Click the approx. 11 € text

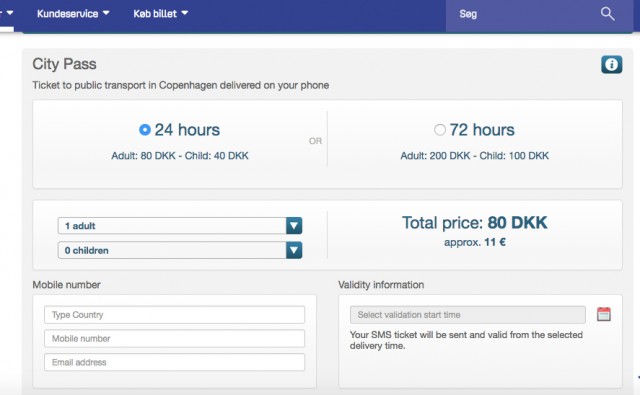tap(475, 242)
